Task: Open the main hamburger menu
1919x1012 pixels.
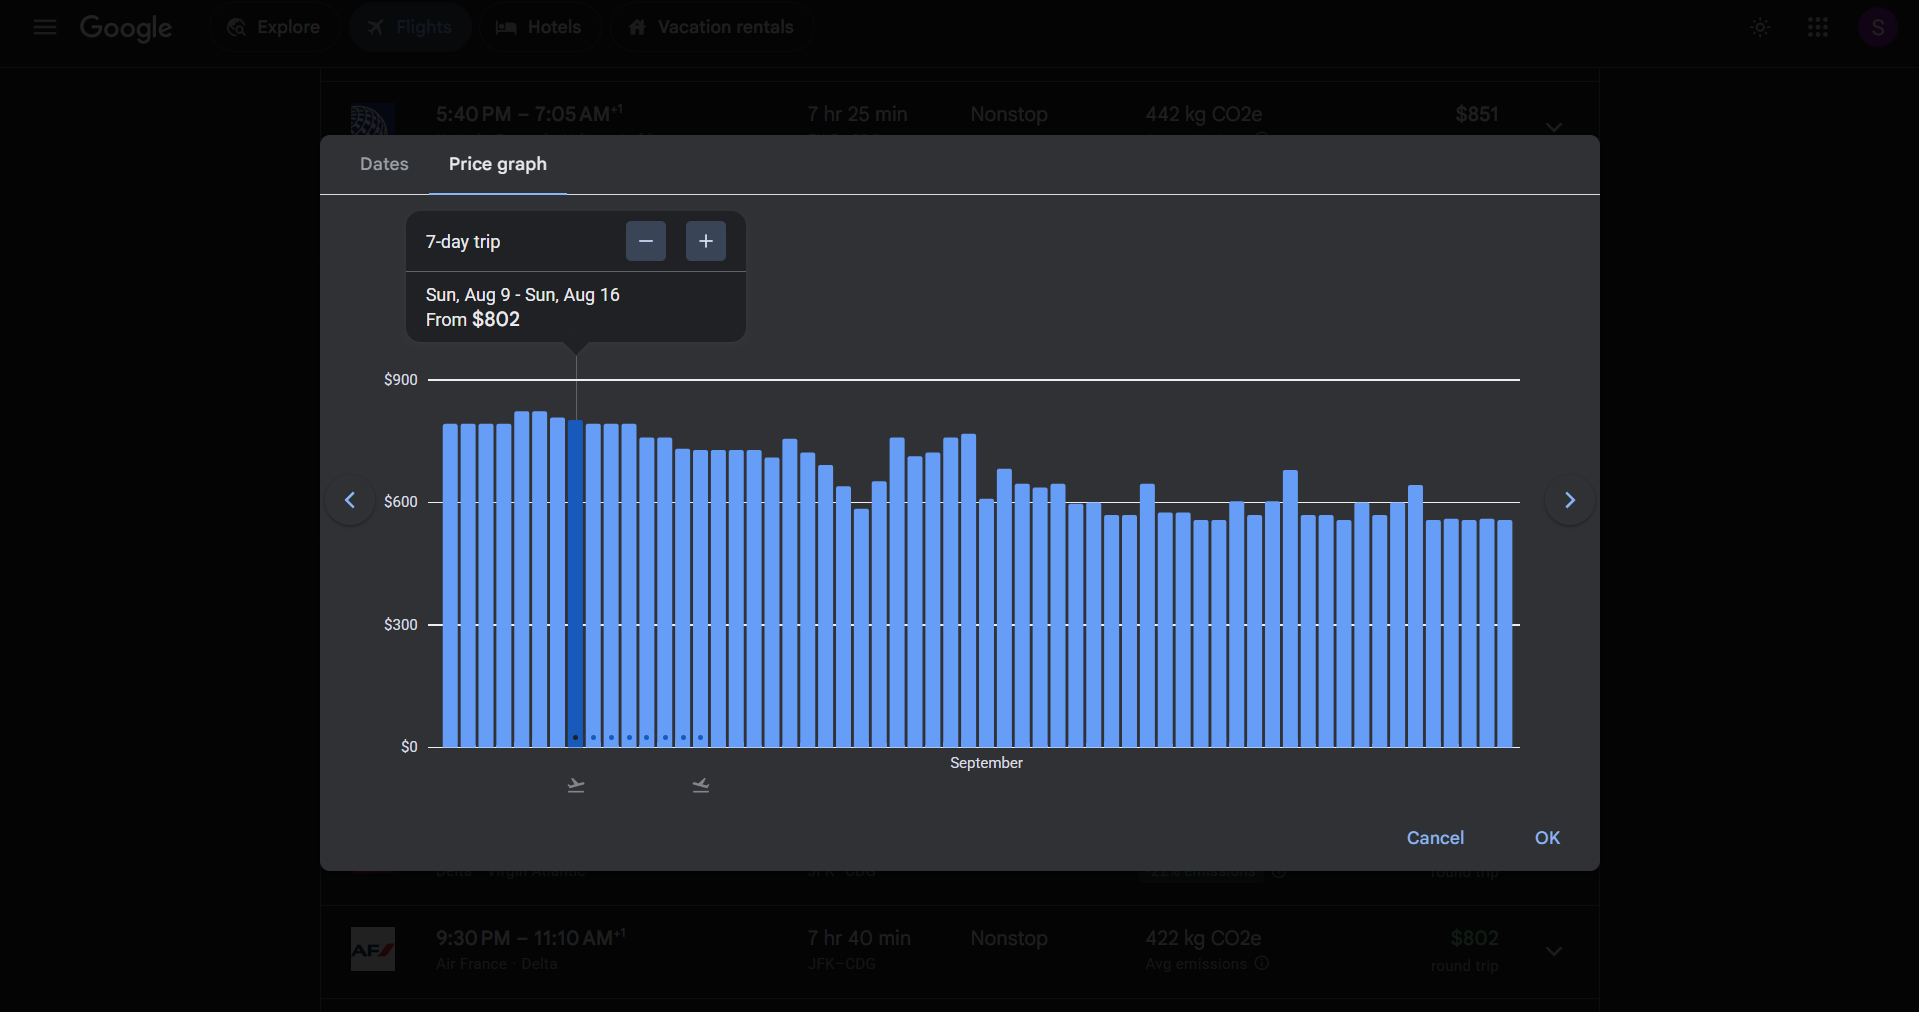Action: pyautogui.click(x=44, y=27)
